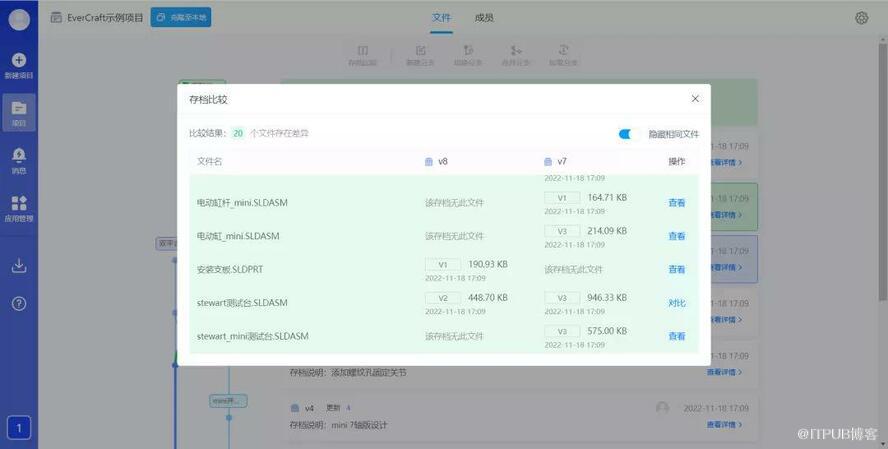Open the 消息 notification bell
The width and height of the screenshot is (888, 449).
19,155
